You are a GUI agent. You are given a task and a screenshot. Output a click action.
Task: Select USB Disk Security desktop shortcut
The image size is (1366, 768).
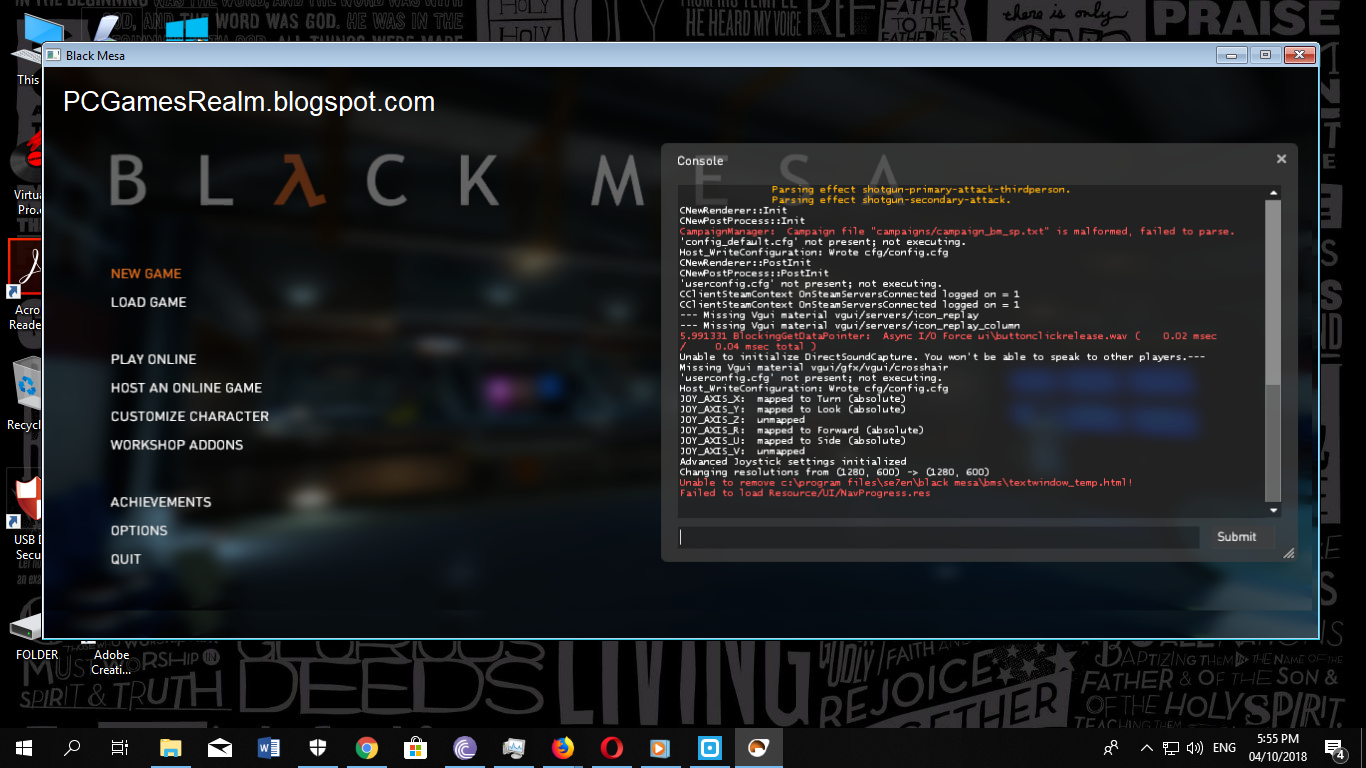[25, 512]
